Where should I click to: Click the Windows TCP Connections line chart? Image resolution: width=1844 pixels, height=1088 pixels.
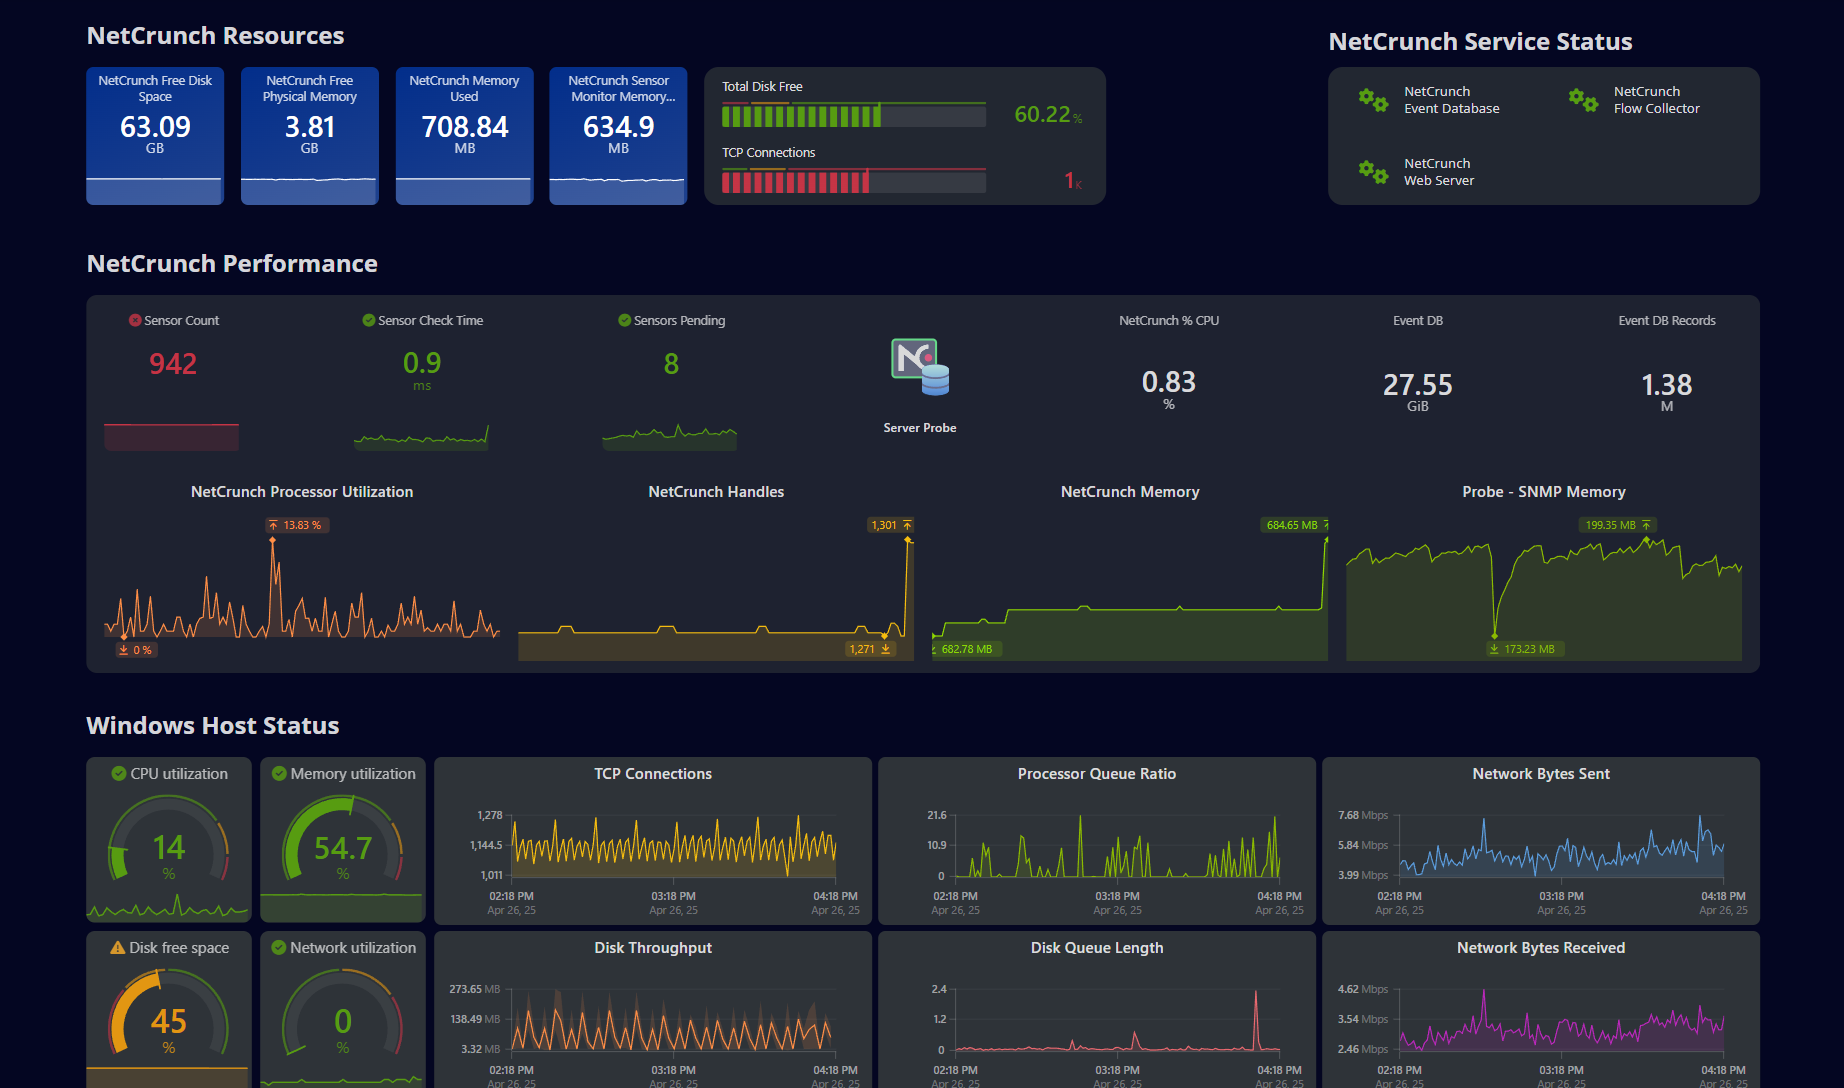(674, 846)
